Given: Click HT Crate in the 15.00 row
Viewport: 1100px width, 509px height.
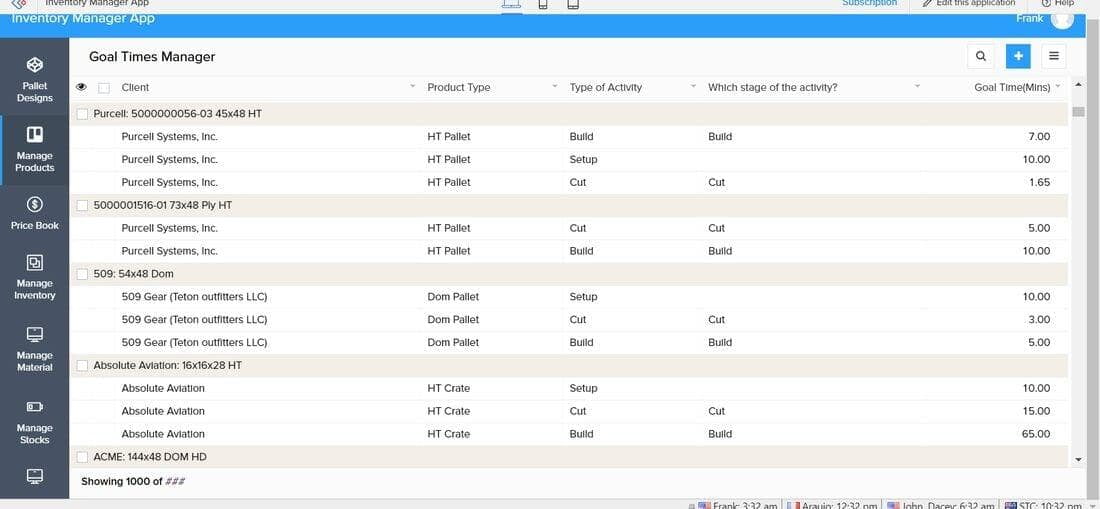Looking at the screenshot, I should (448, 411).
